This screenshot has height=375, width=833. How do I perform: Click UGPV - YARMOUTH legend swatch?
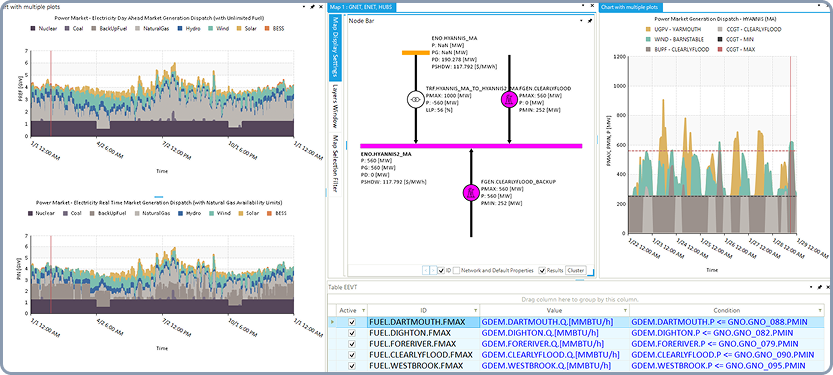click(x=649, y=29)
